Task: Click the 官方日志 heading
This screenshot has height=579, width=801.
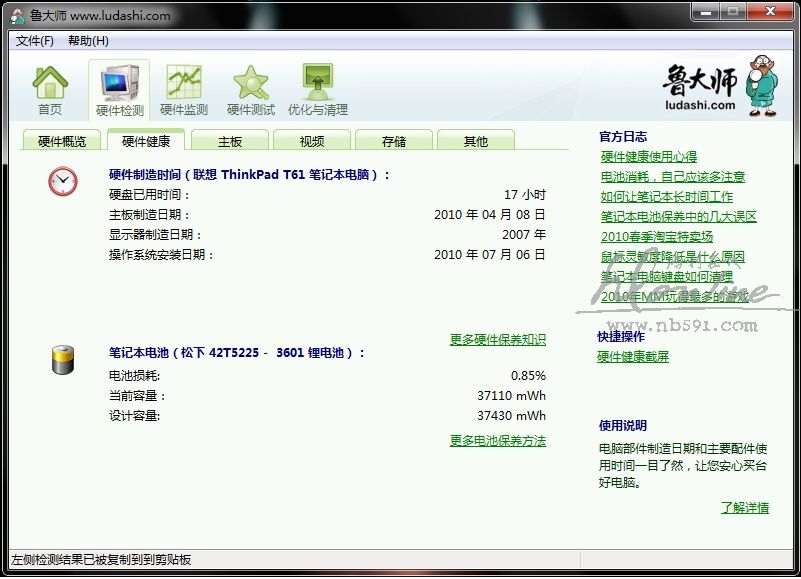Action: pyautogui.click(x=623, y=136)
